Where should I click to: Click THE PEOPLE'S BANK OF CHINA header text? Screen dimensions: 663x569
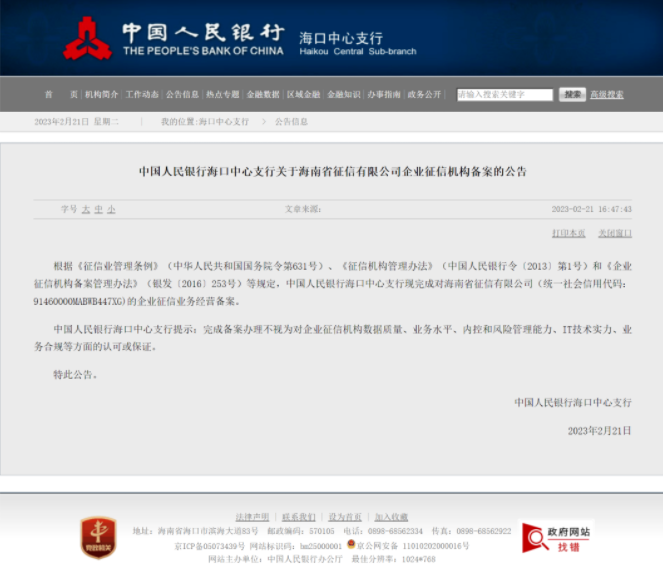tap(203, 51)
